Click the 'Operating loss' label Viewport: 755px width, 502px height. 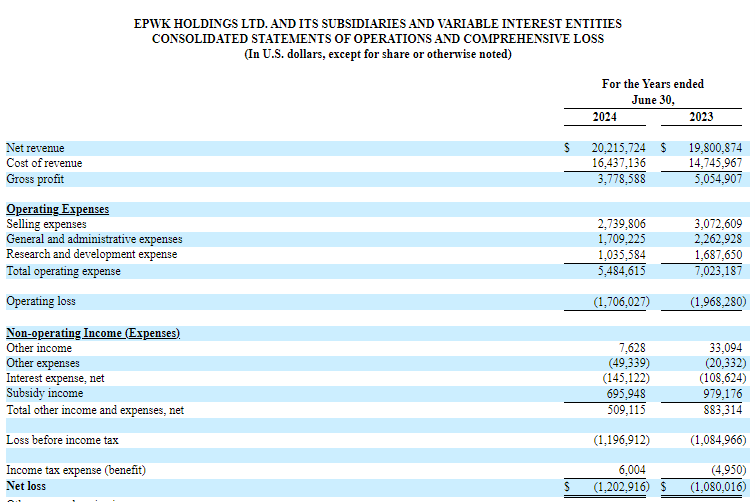click(41, 301)
